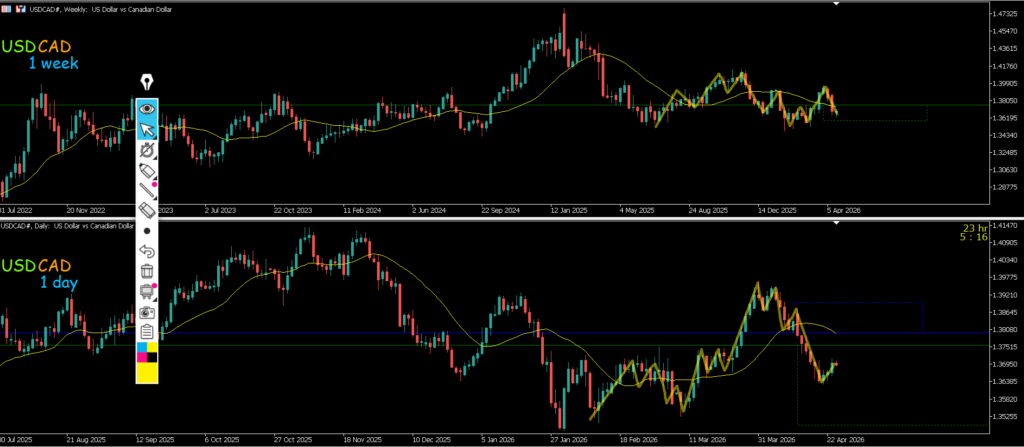Take a screenshot with the camera icon
The width and height of the screenshot is (1024, 447).
click(x=147, y=311)
